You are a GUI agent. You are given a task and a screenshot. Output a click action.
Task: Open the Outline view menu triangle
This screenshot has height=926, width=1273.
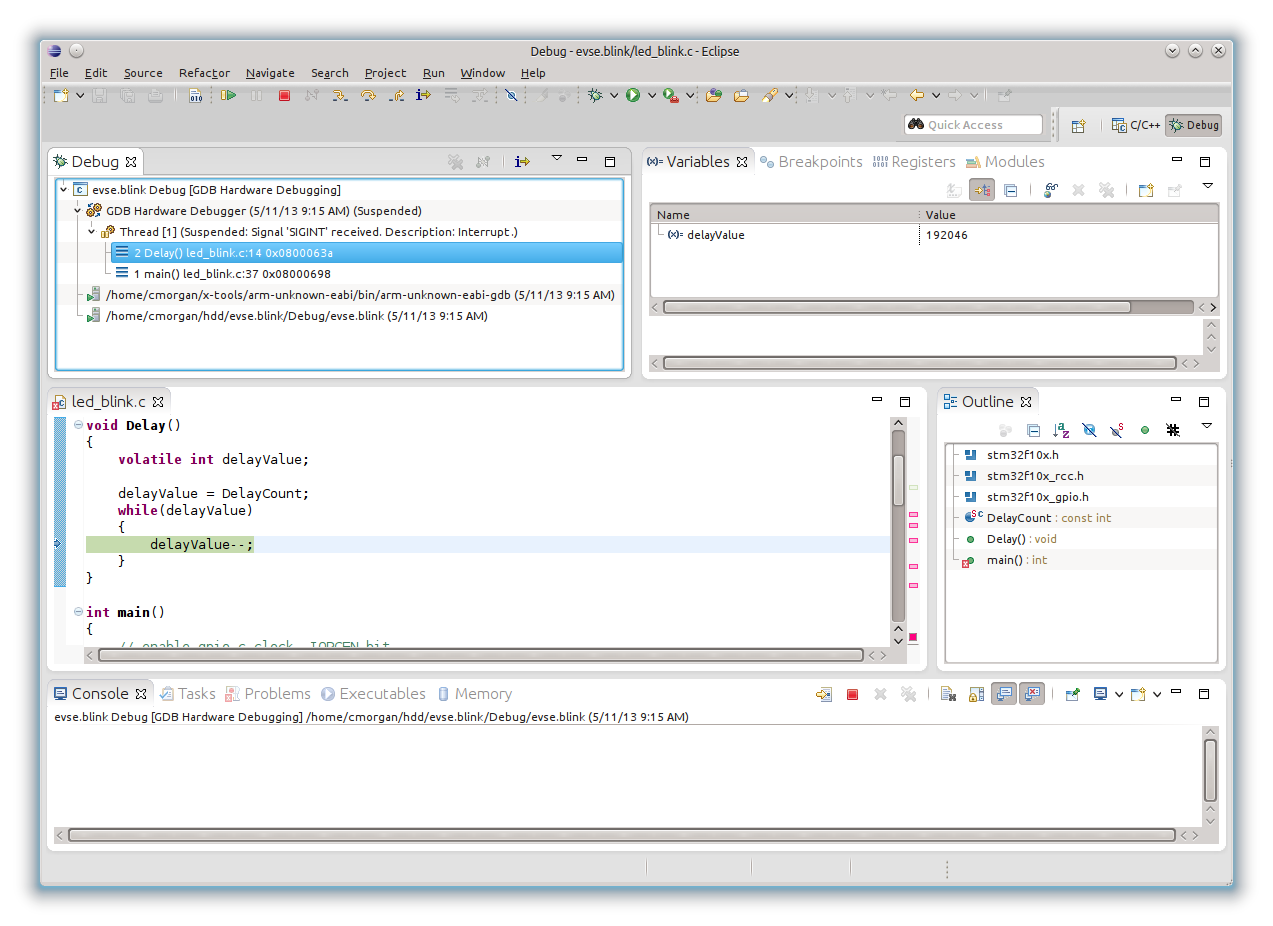(1207, 427)
